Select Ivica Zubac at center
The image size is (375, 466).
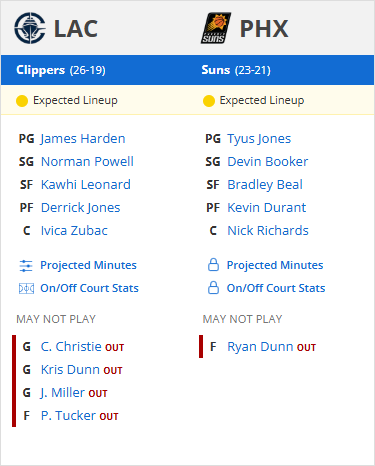point(74,231)
